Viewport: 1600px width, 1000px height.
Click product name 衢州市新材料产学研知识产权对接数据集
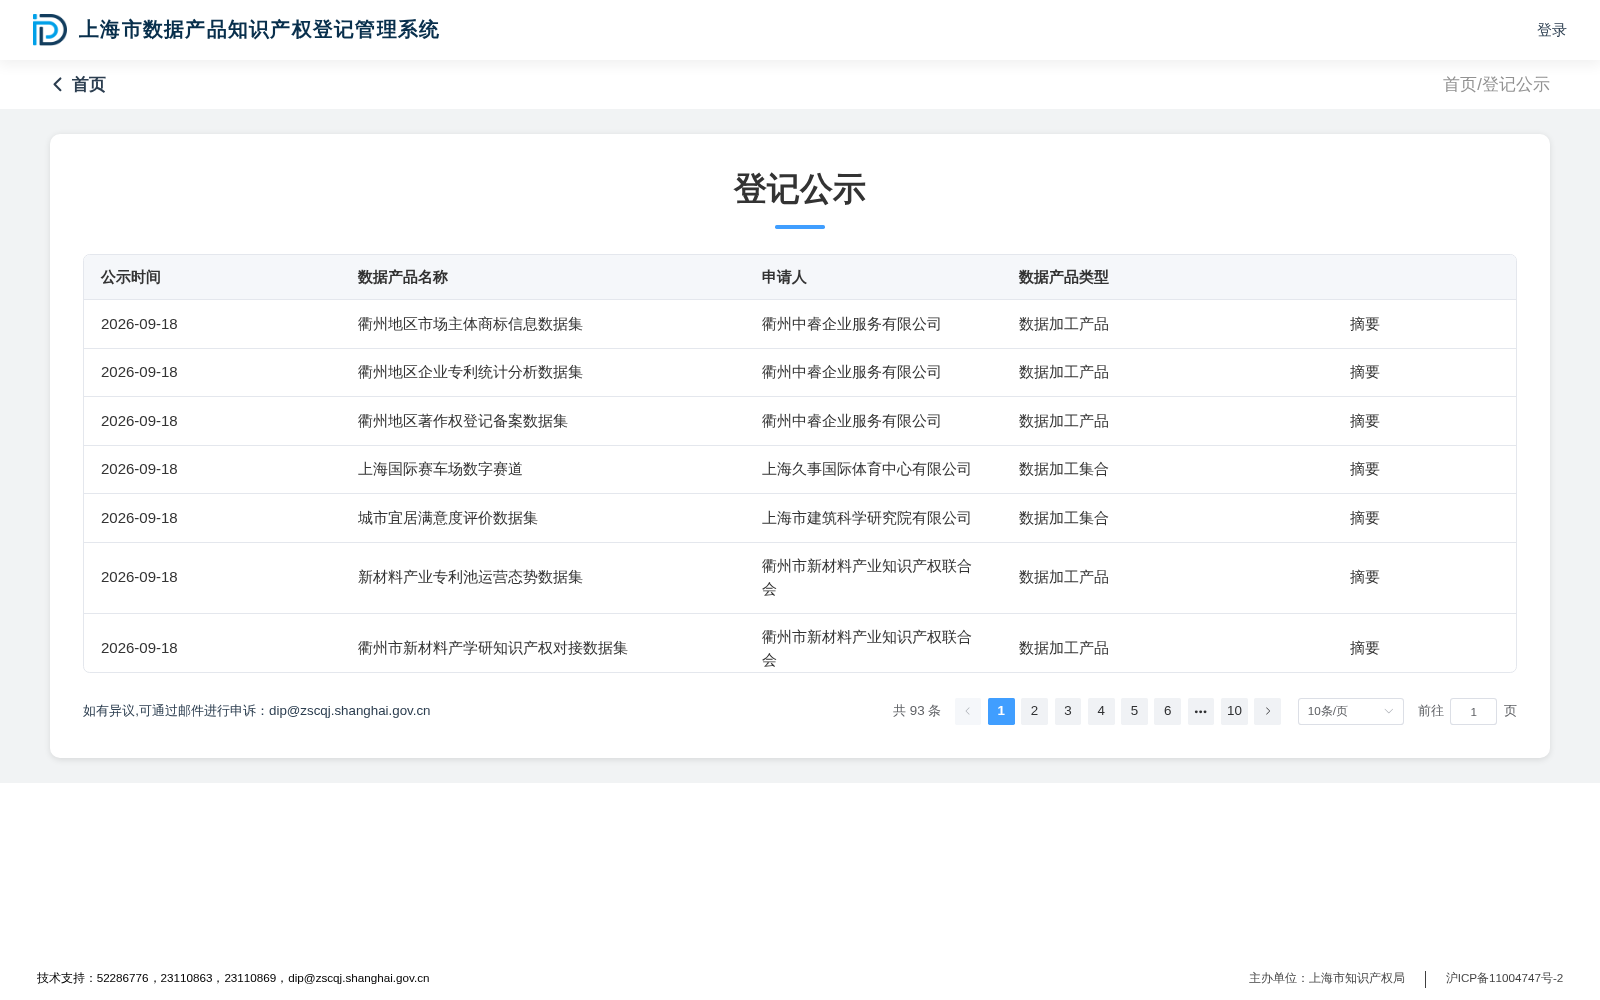[x=493, y=648]
